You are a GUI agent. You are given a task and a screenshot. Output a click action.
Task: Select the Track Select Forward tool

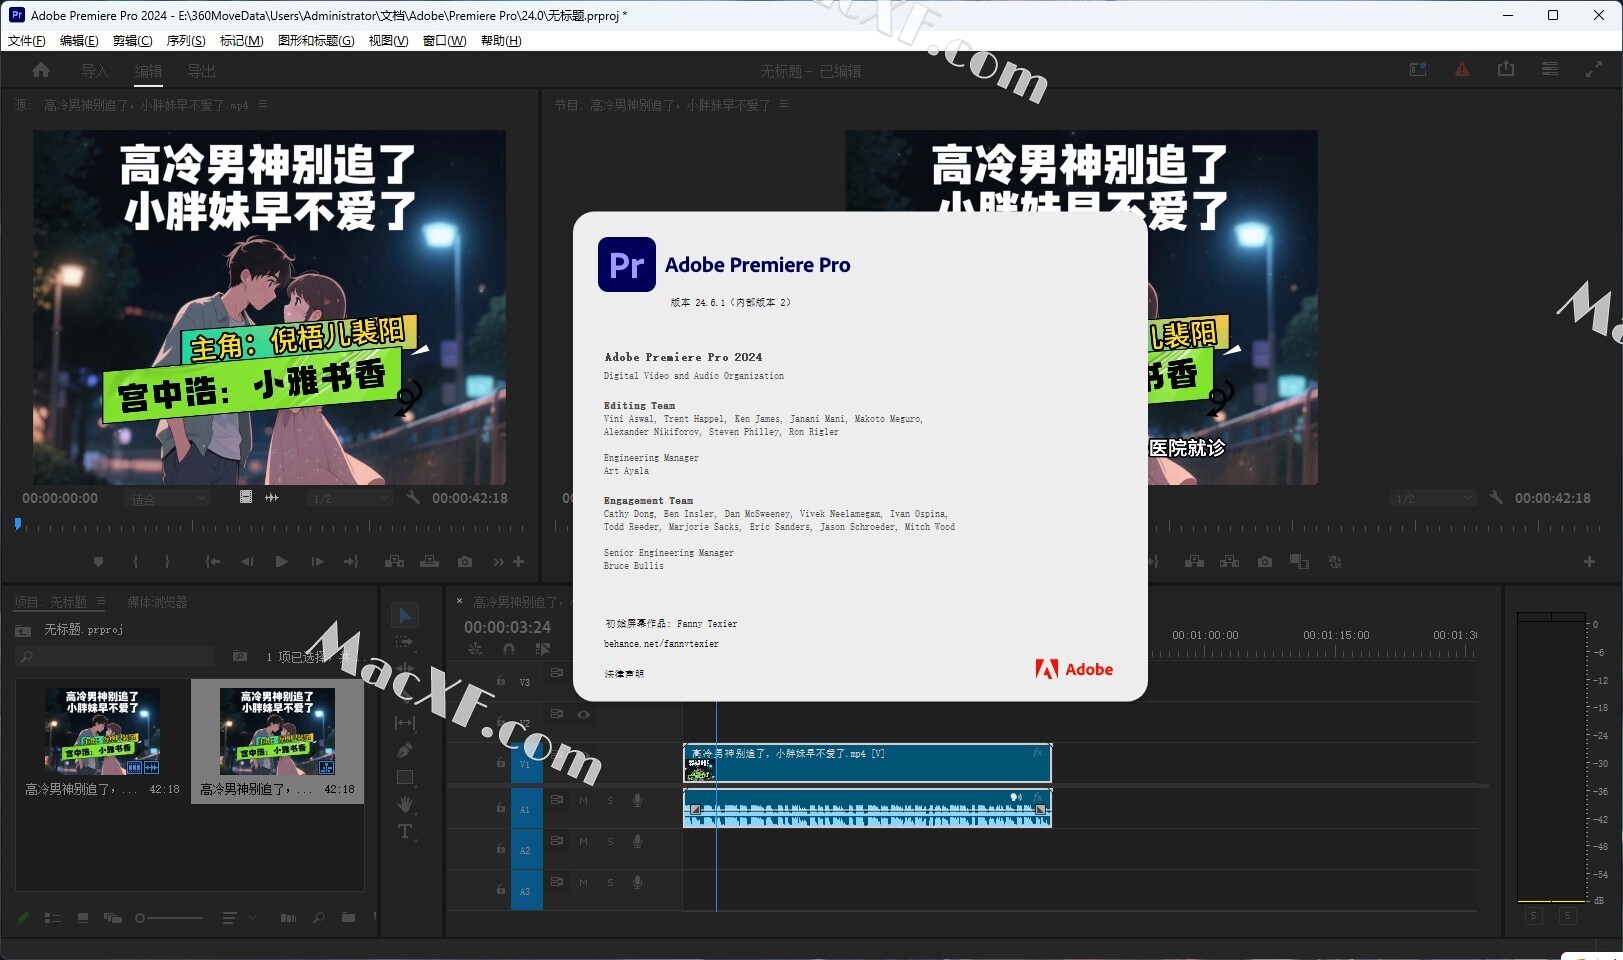(405, 642)
